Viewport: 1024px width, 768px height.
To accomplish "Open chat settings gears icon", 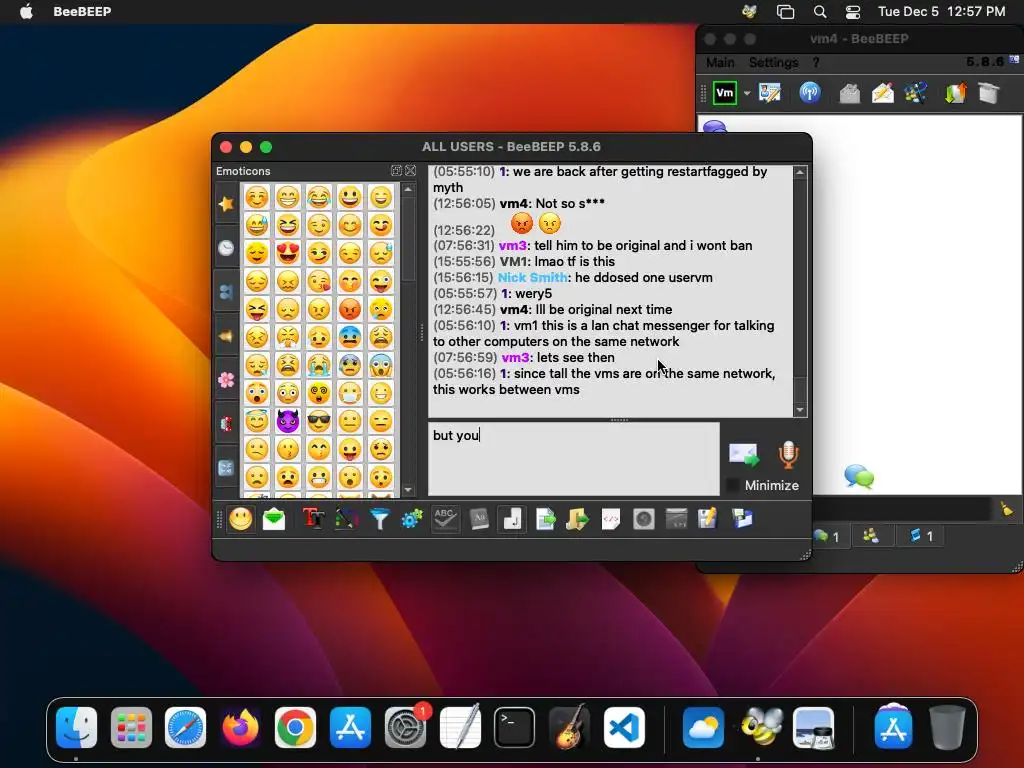I will [x=412, y=519].
